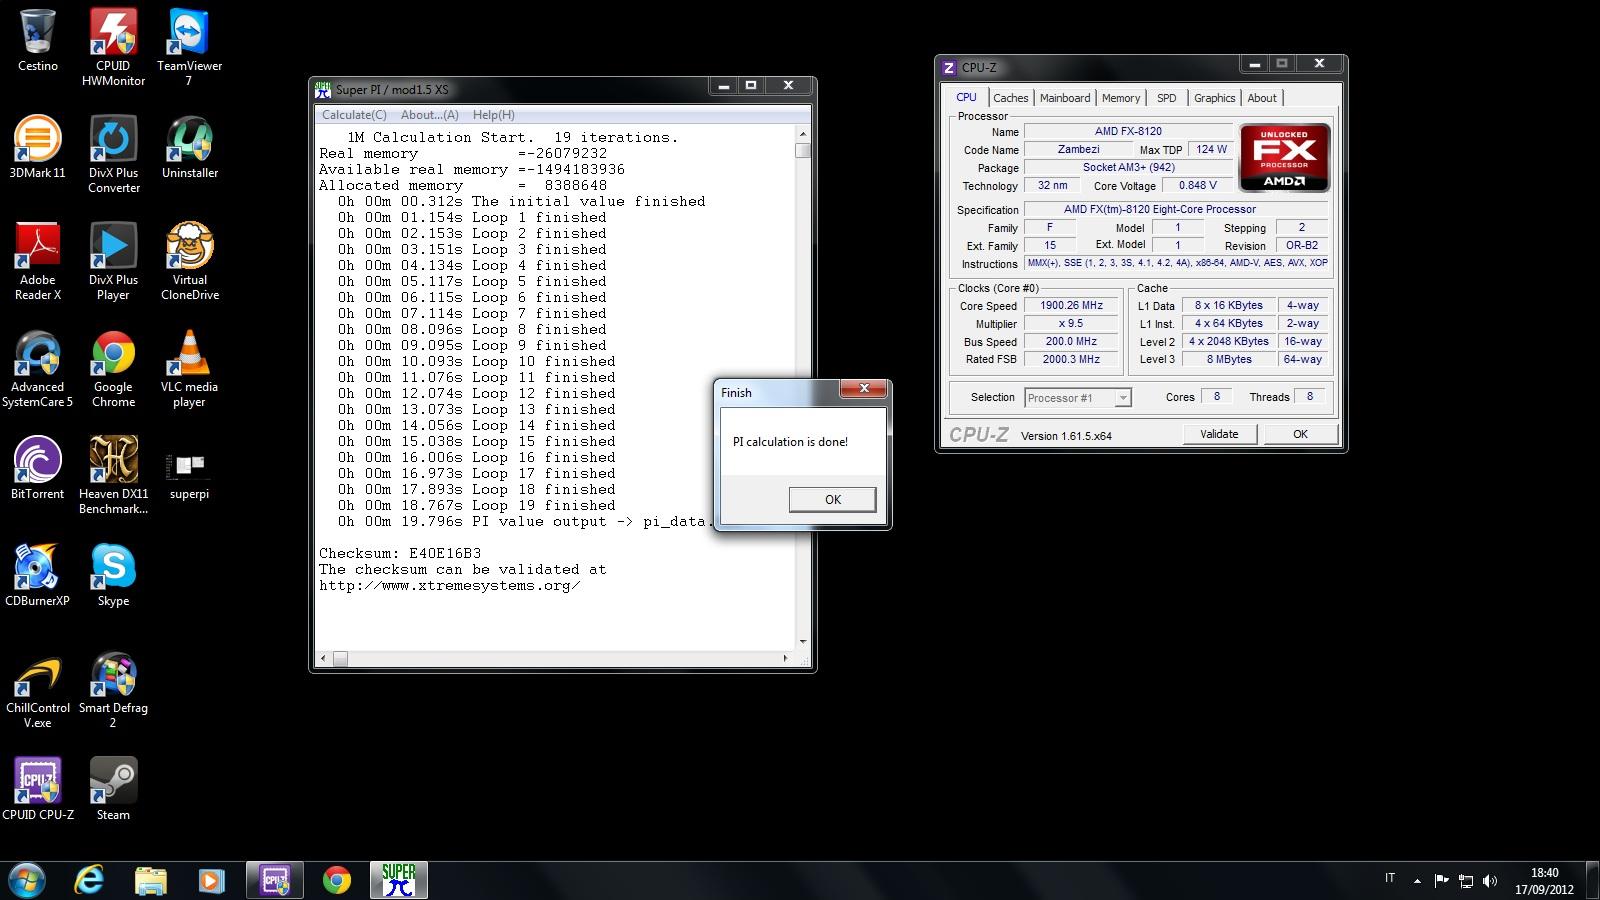Launch Heaven DX11 Benchmark icon
The height and width of the screenshot is (900, 1600).
(113, 475)
